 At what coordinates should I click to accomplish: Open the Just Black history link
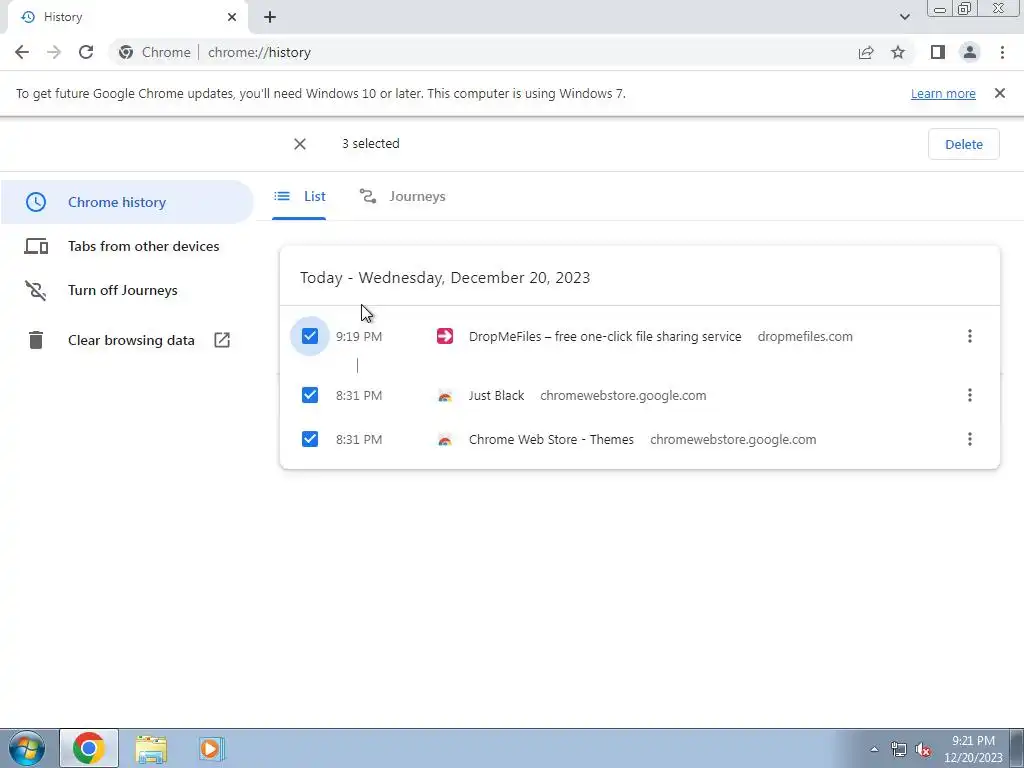coord(496,396)
